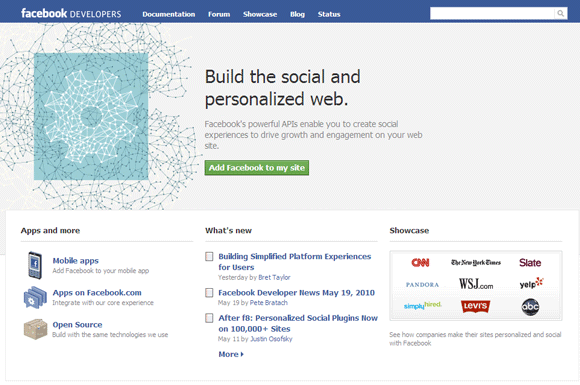Viewport: 580px width, 385px height.
Task: Click author link Pete Bratach
Action: coord(269,303)
